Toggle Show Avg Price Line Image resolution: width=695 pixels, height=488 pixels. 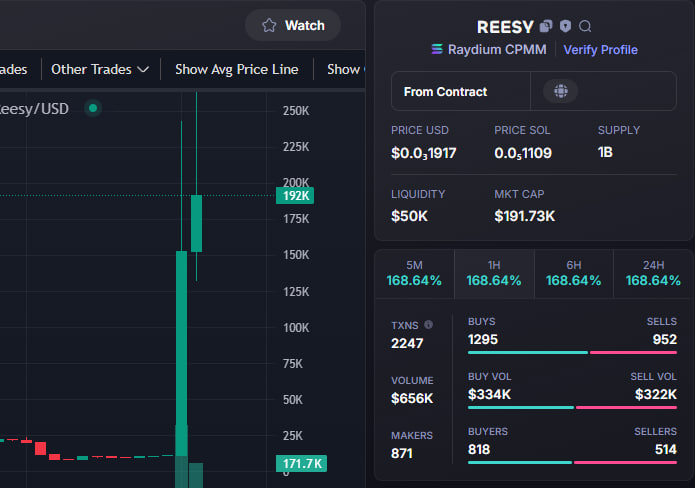(x=237, y=70)
